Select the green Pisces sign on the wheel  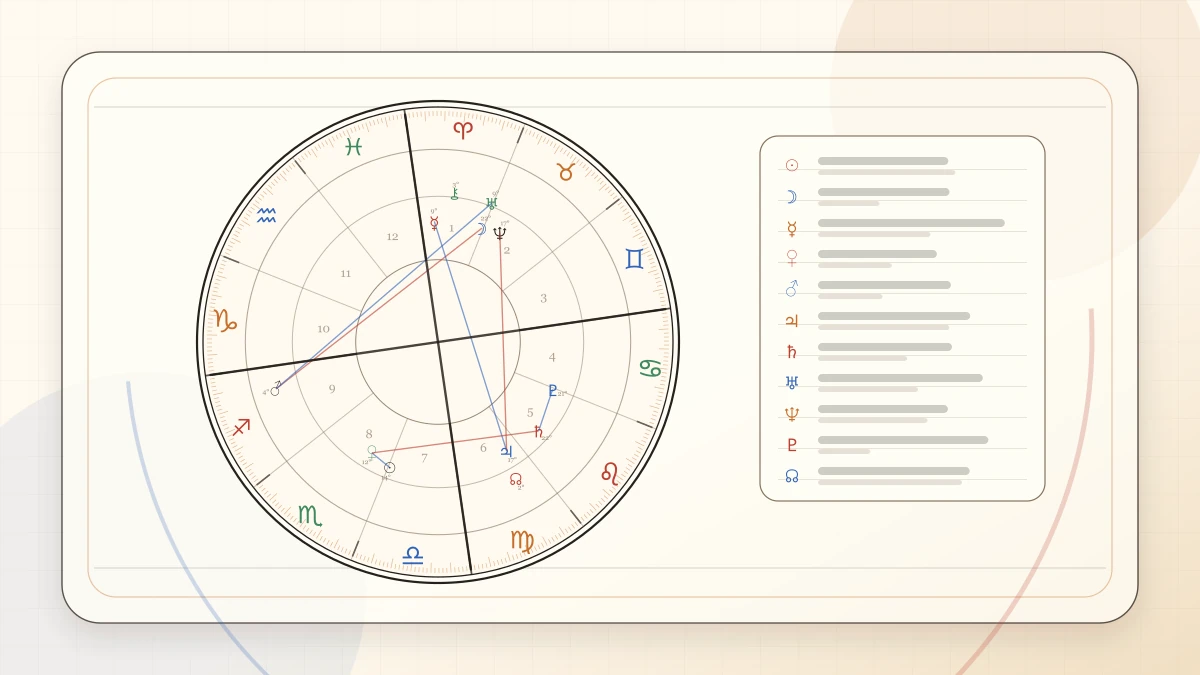click(x=353, y=147)
